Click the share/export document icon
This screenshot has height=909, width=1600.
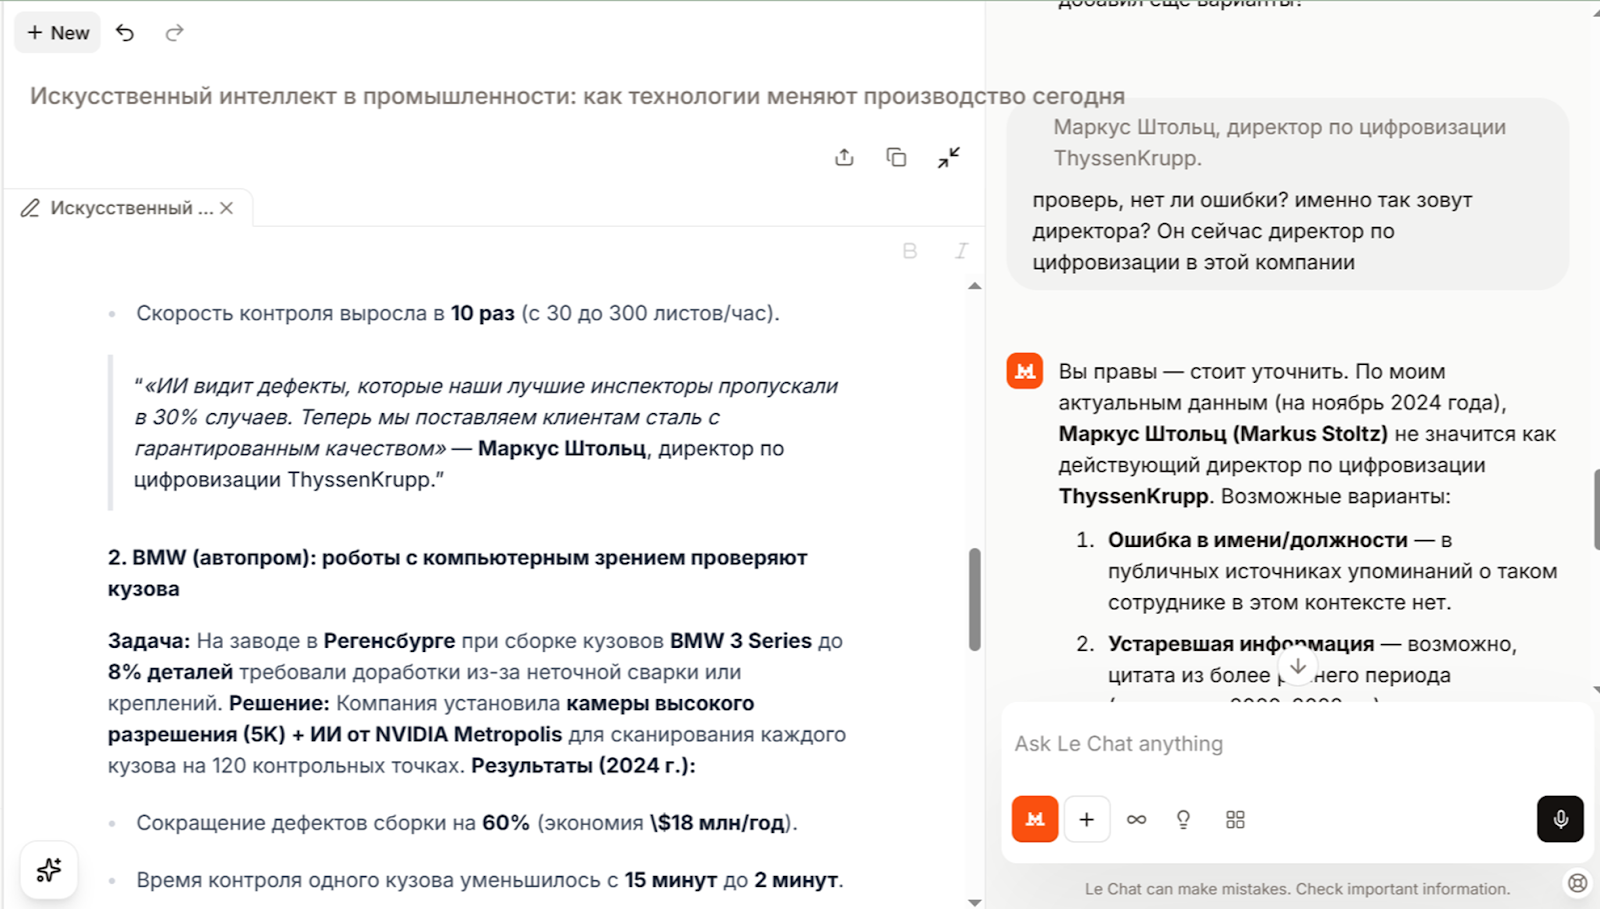[x=844, y=157]
